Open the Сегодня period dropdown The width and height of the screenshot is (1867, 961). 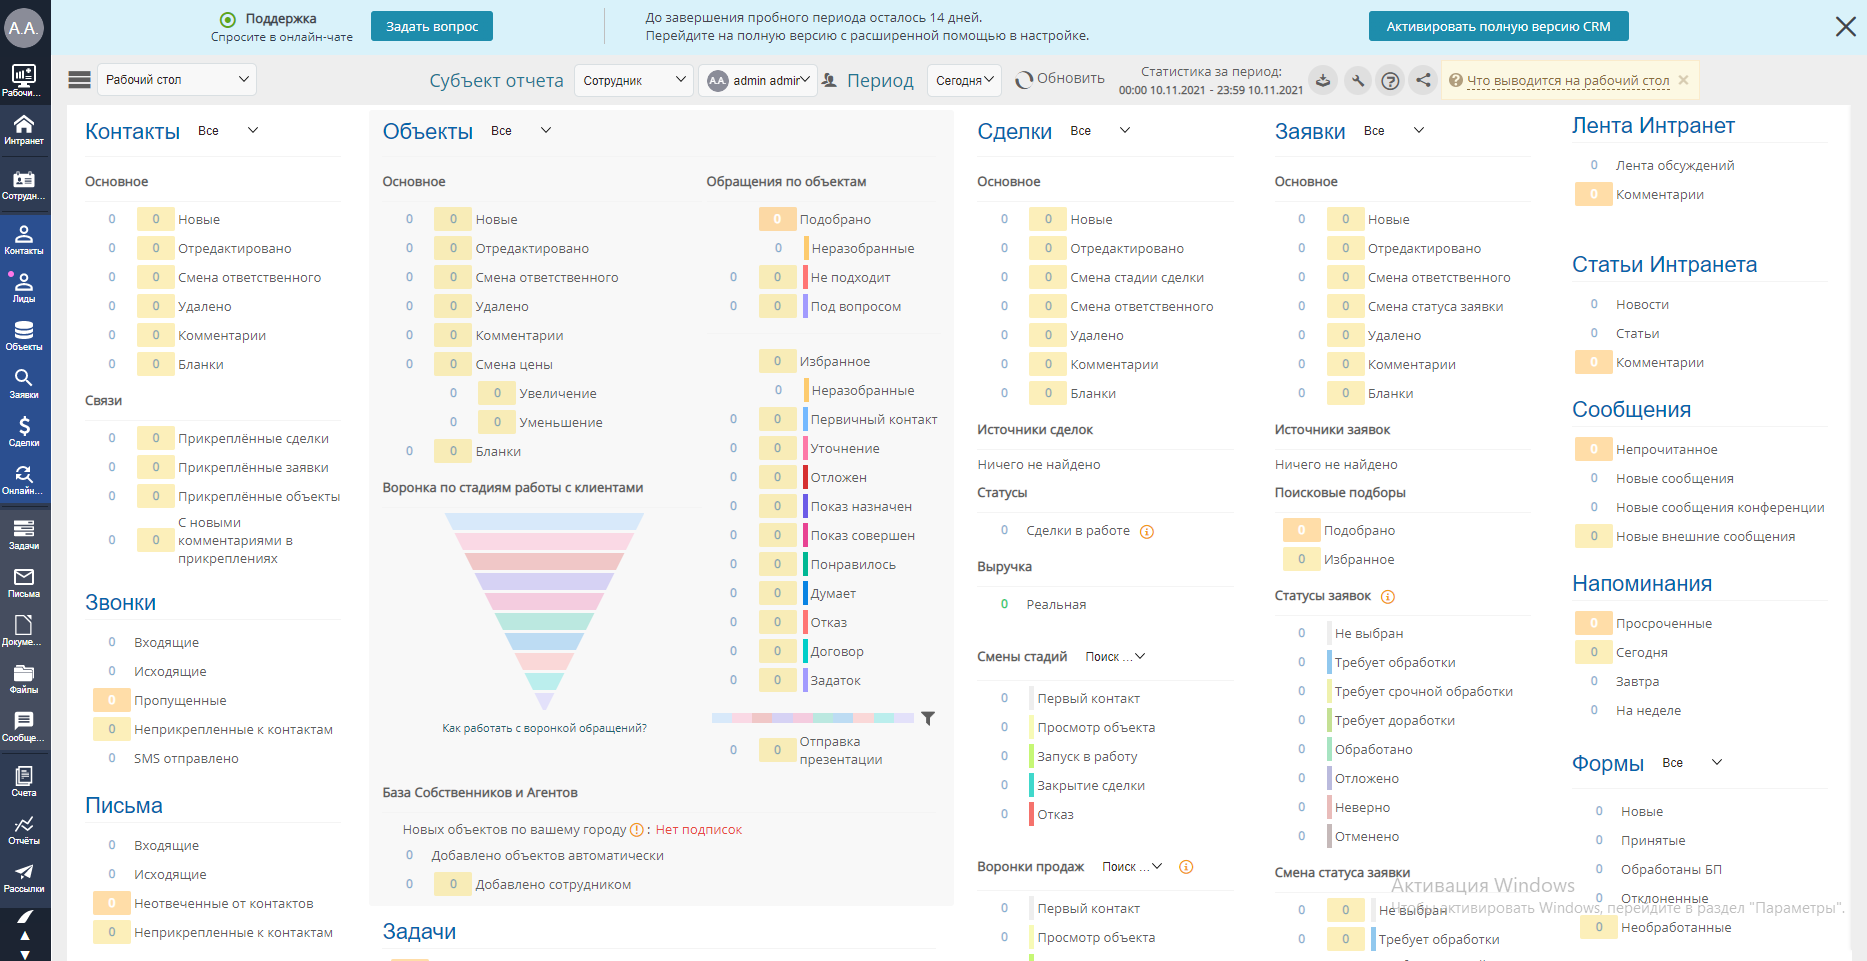[x=965, y=81]
